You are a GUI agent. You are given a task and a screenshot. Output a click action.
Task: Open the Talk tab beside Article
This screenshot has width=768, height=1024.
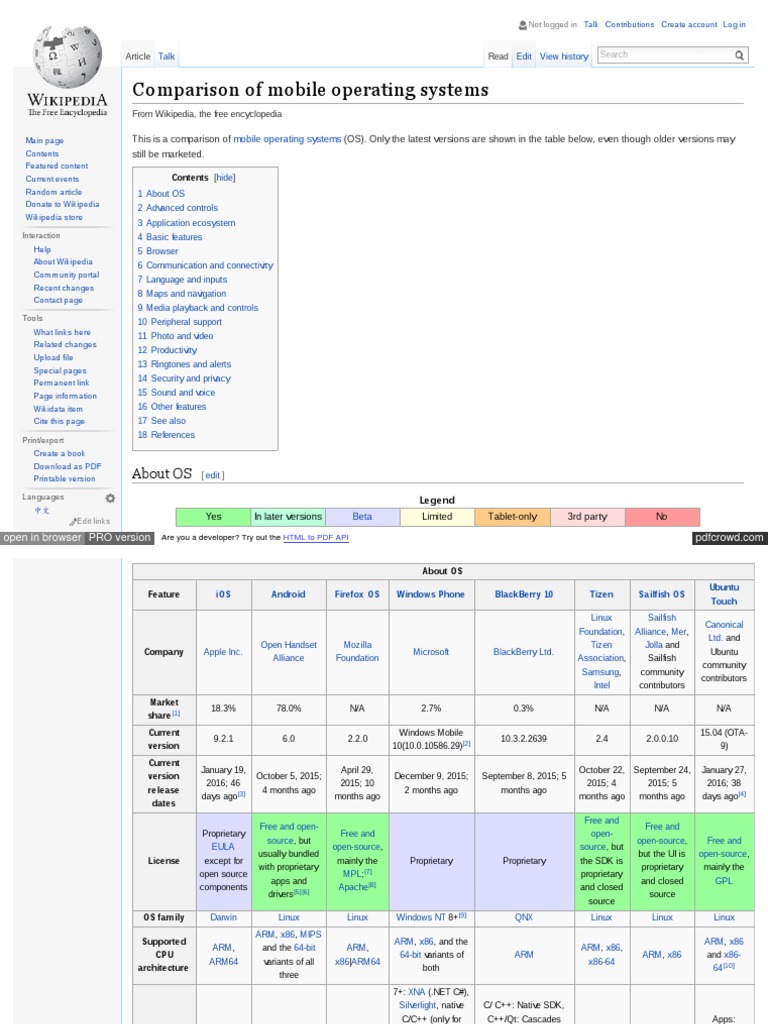pyautogui.click(x=167, y=56)
